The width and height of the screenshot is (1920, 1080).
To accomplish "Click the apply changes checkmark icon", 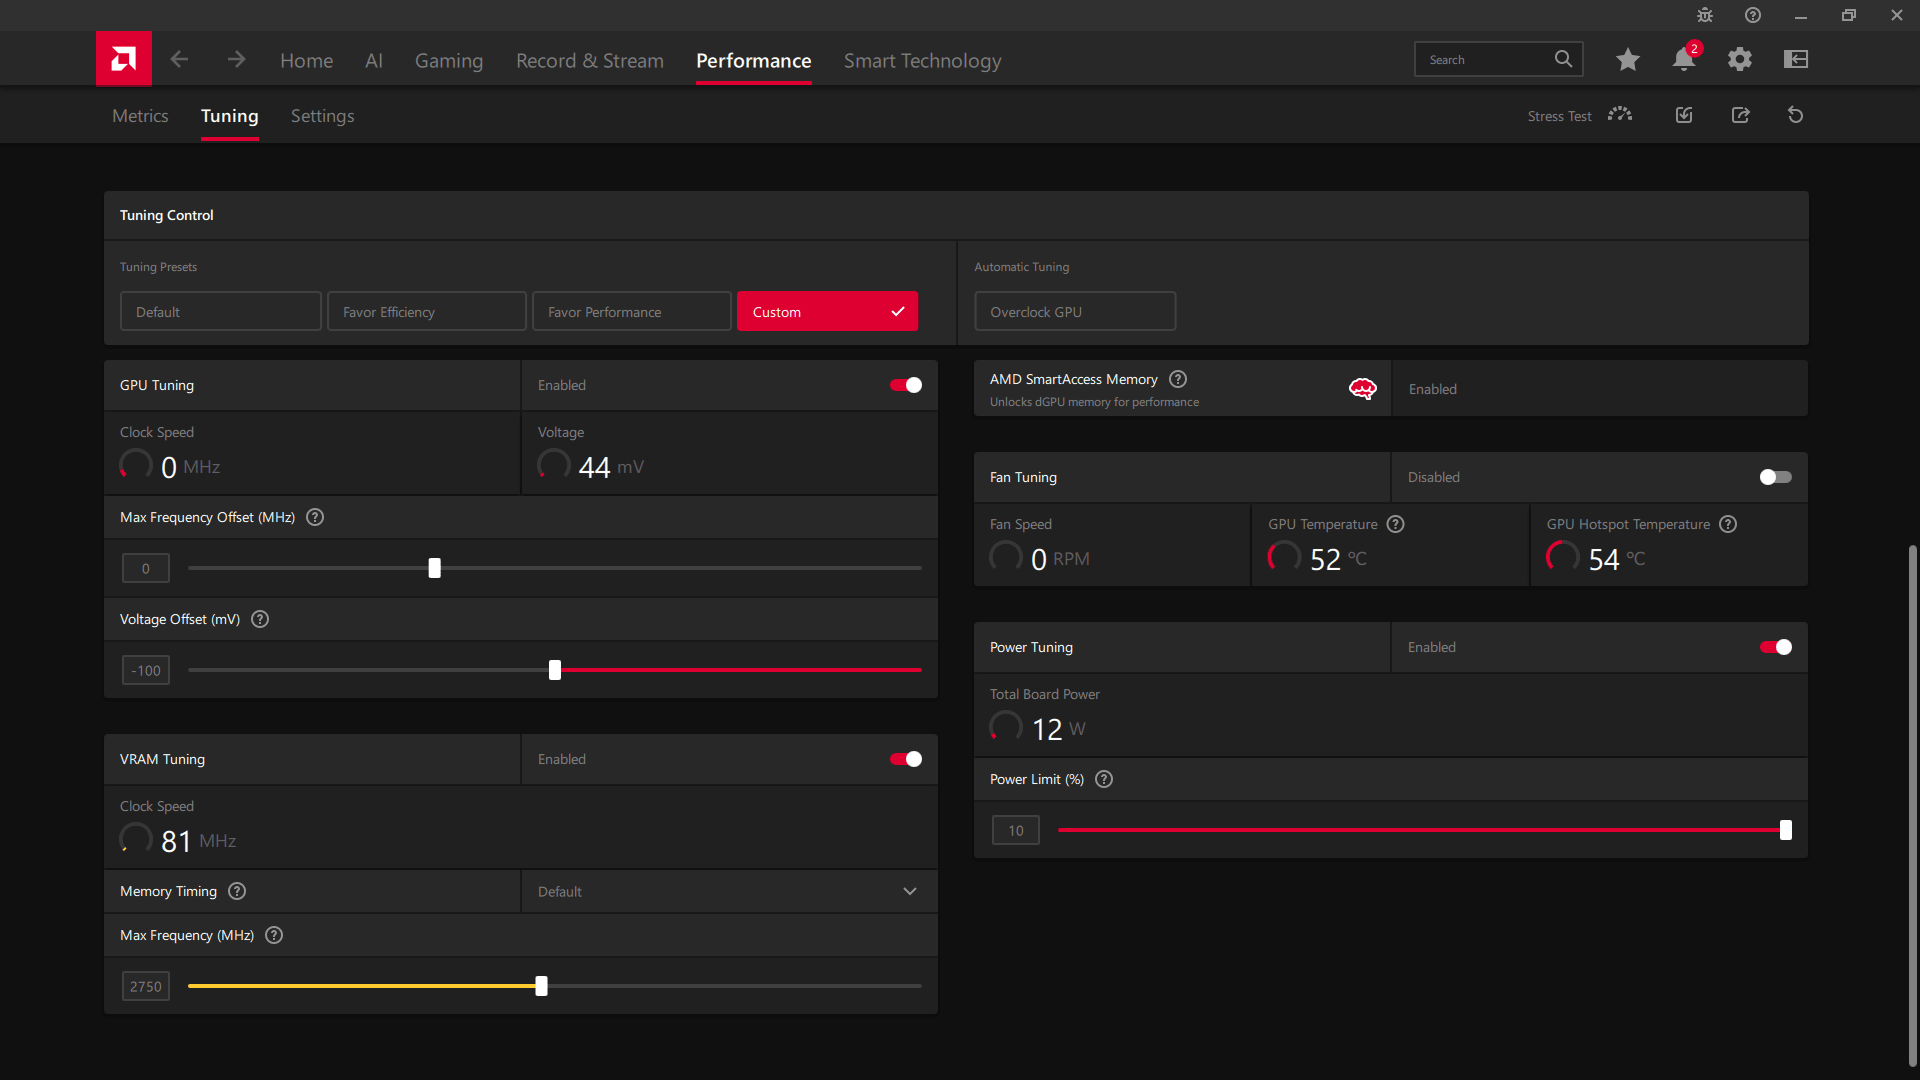I will [x=1684, y=115].
